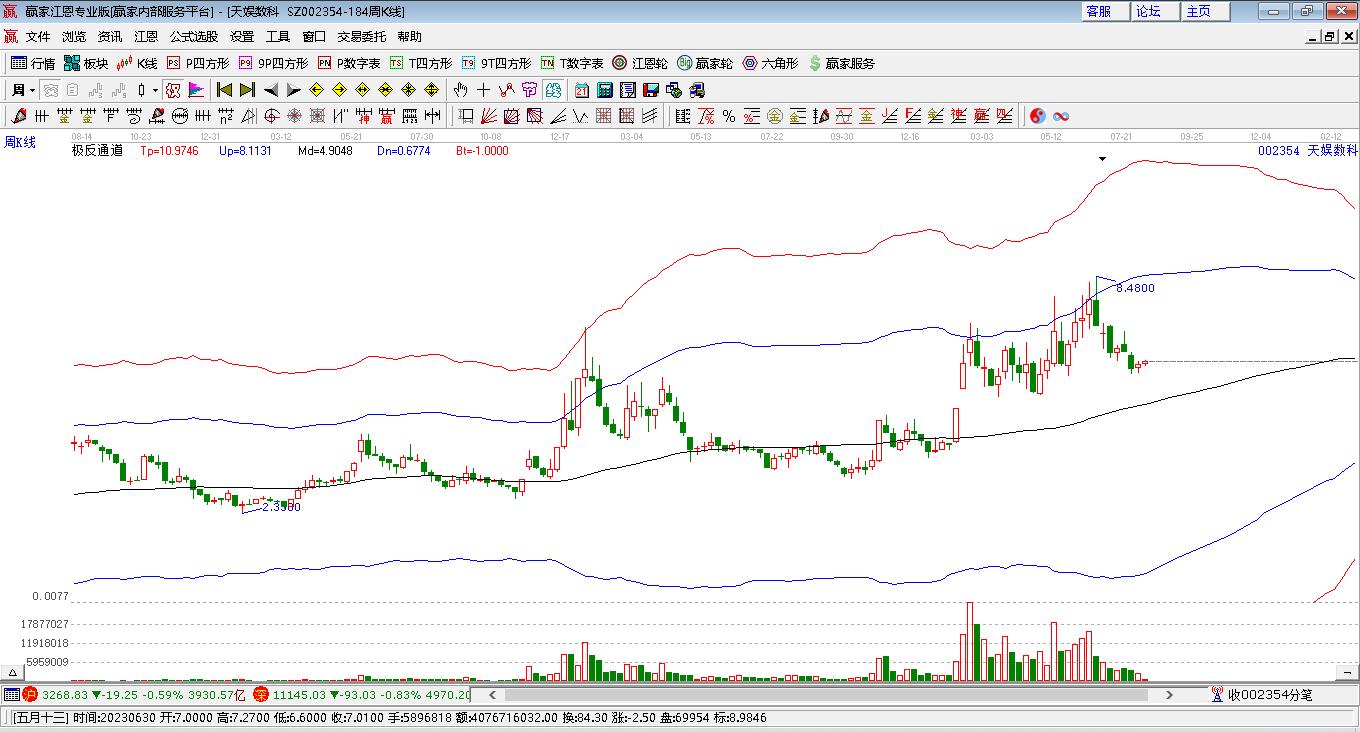Open the 六角形 hexagon tool
This screenshot has width=1360, height=732.
[x=770, y=63]
